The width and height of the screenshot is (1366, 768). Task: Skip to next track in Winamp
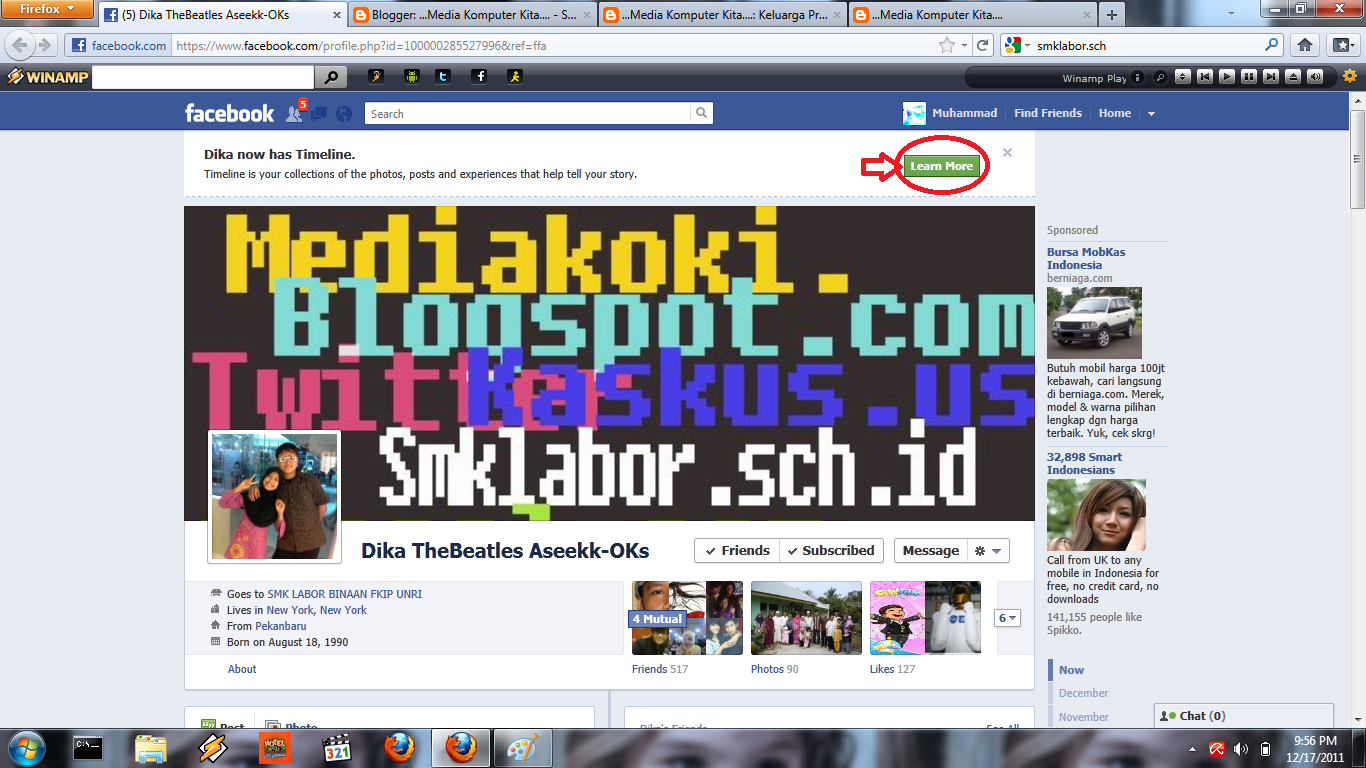coord(1271,76)
